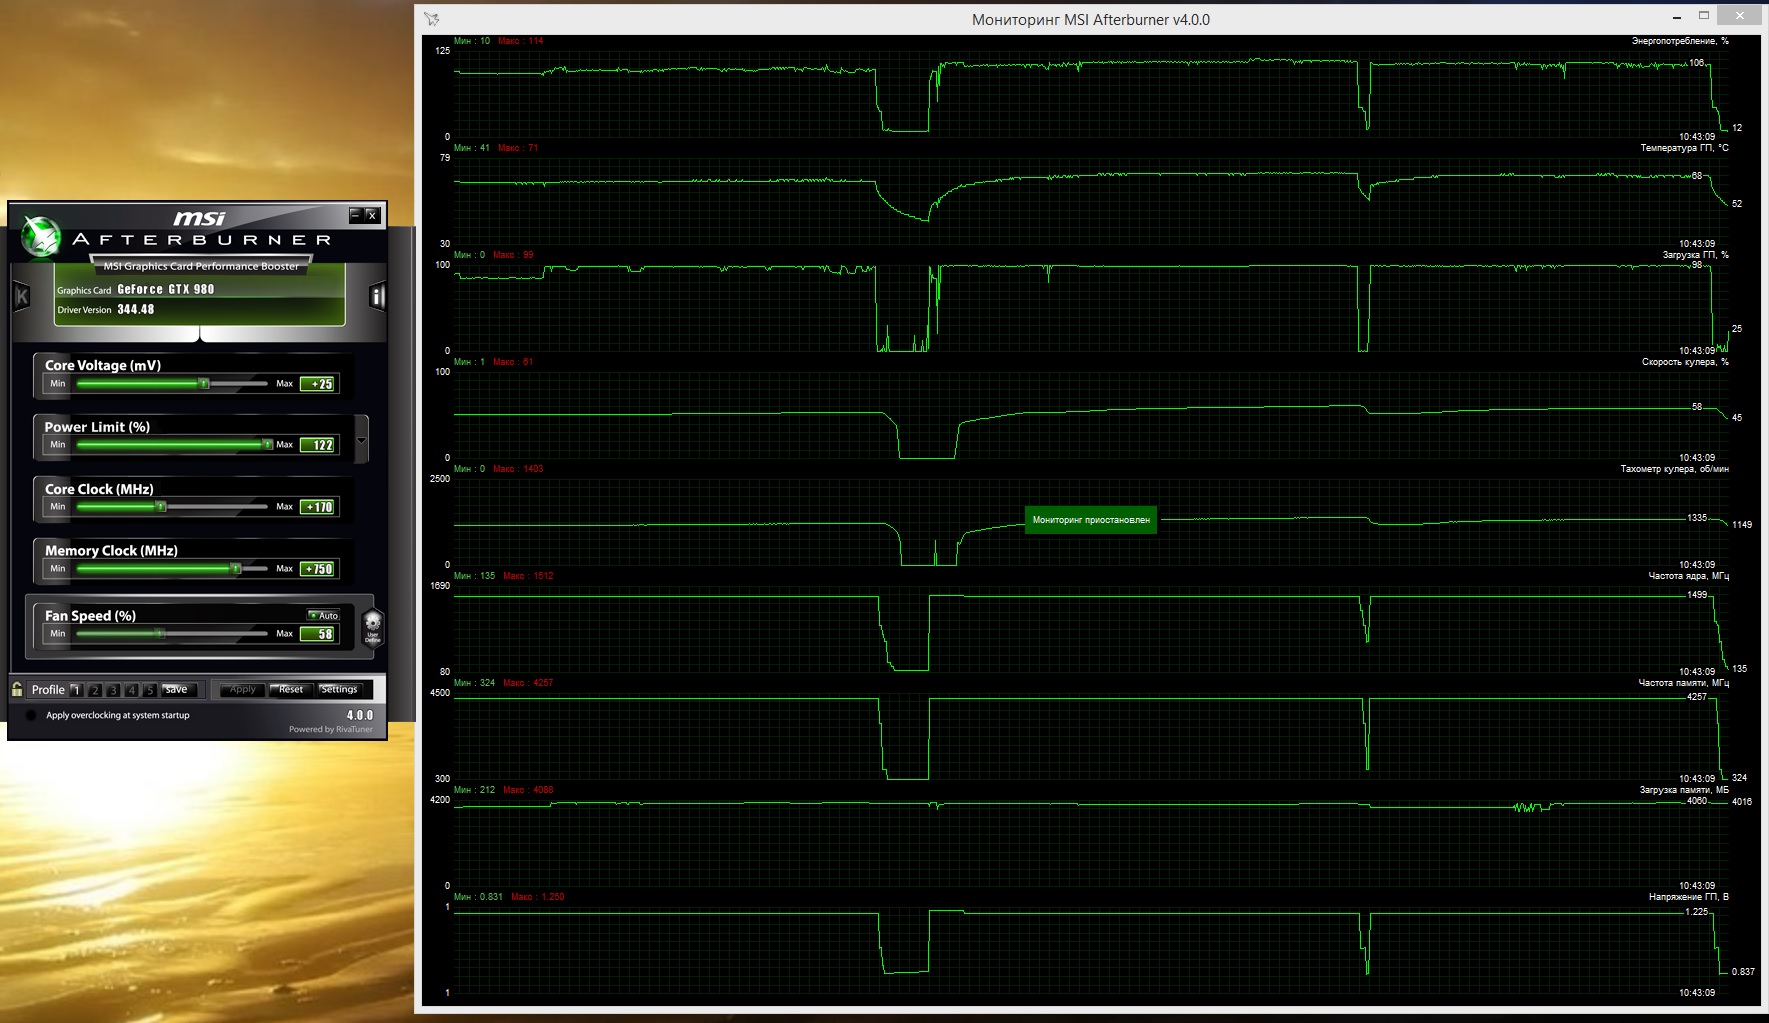Viewport: 1769px width, 1023px height.
Task: Click the MSI Afterburner jet logo
Action: (x=42, y=237)
